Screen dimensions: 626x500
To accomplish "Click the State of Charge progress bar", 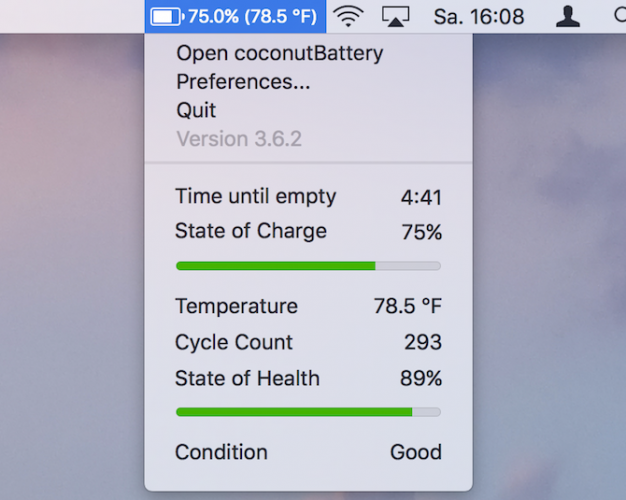I will tap(308, 266).
